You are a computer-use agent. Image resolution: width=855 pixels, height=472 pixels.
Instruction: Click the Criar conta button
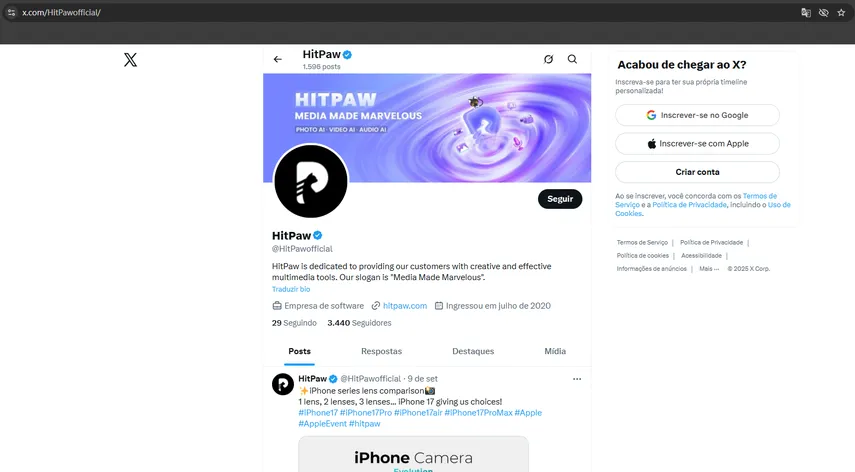(x=697, y=172)
